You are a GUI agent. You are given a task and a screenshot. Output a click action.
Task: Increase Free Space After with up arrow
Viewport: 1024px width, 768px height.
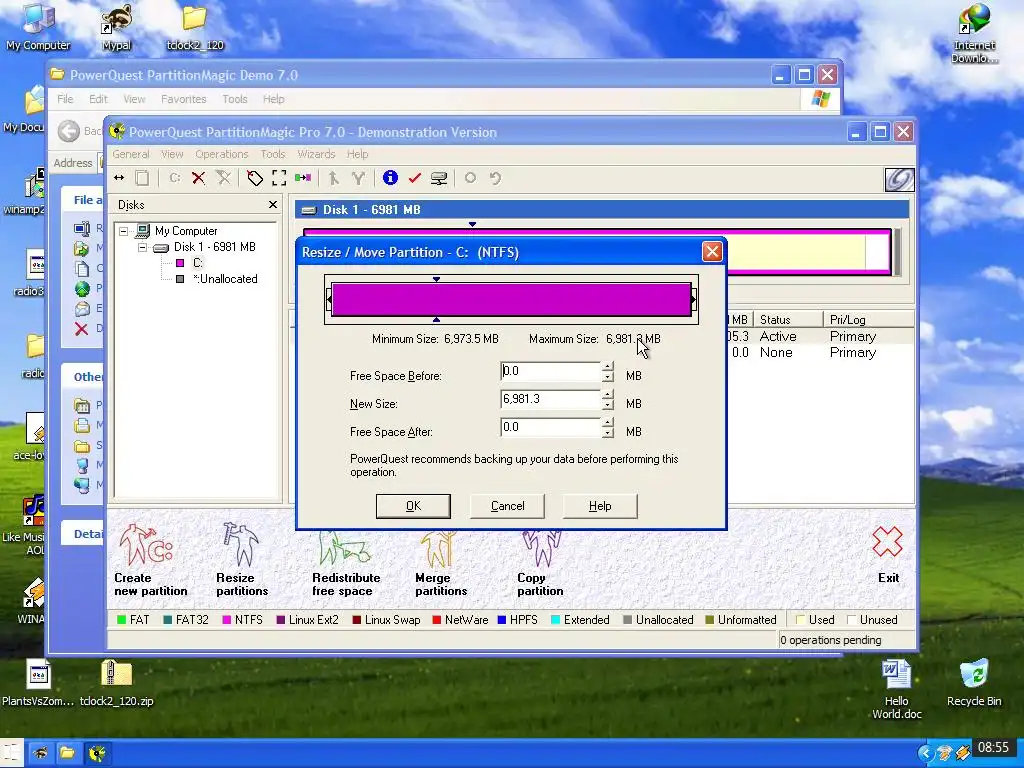coord(608,423)
